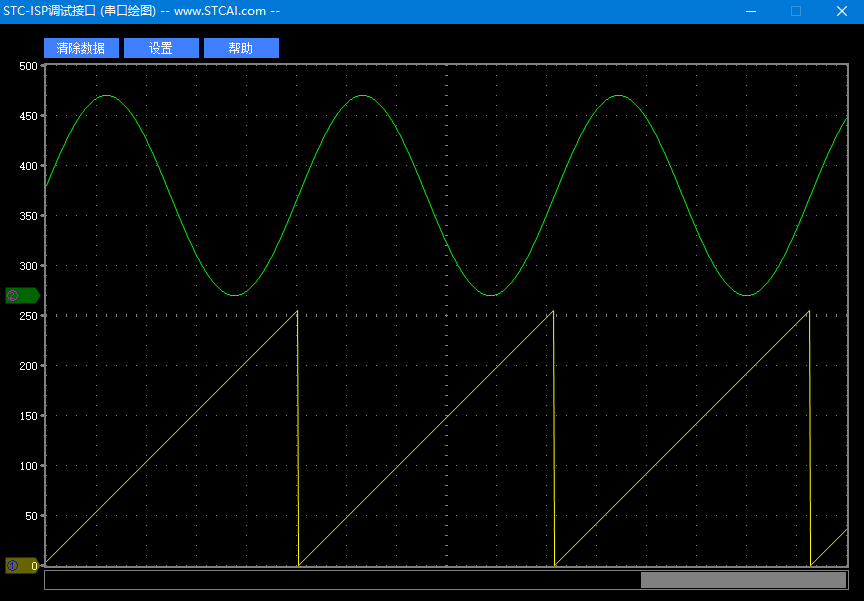Close the STC-ISP plotter window

click(841, 11)
